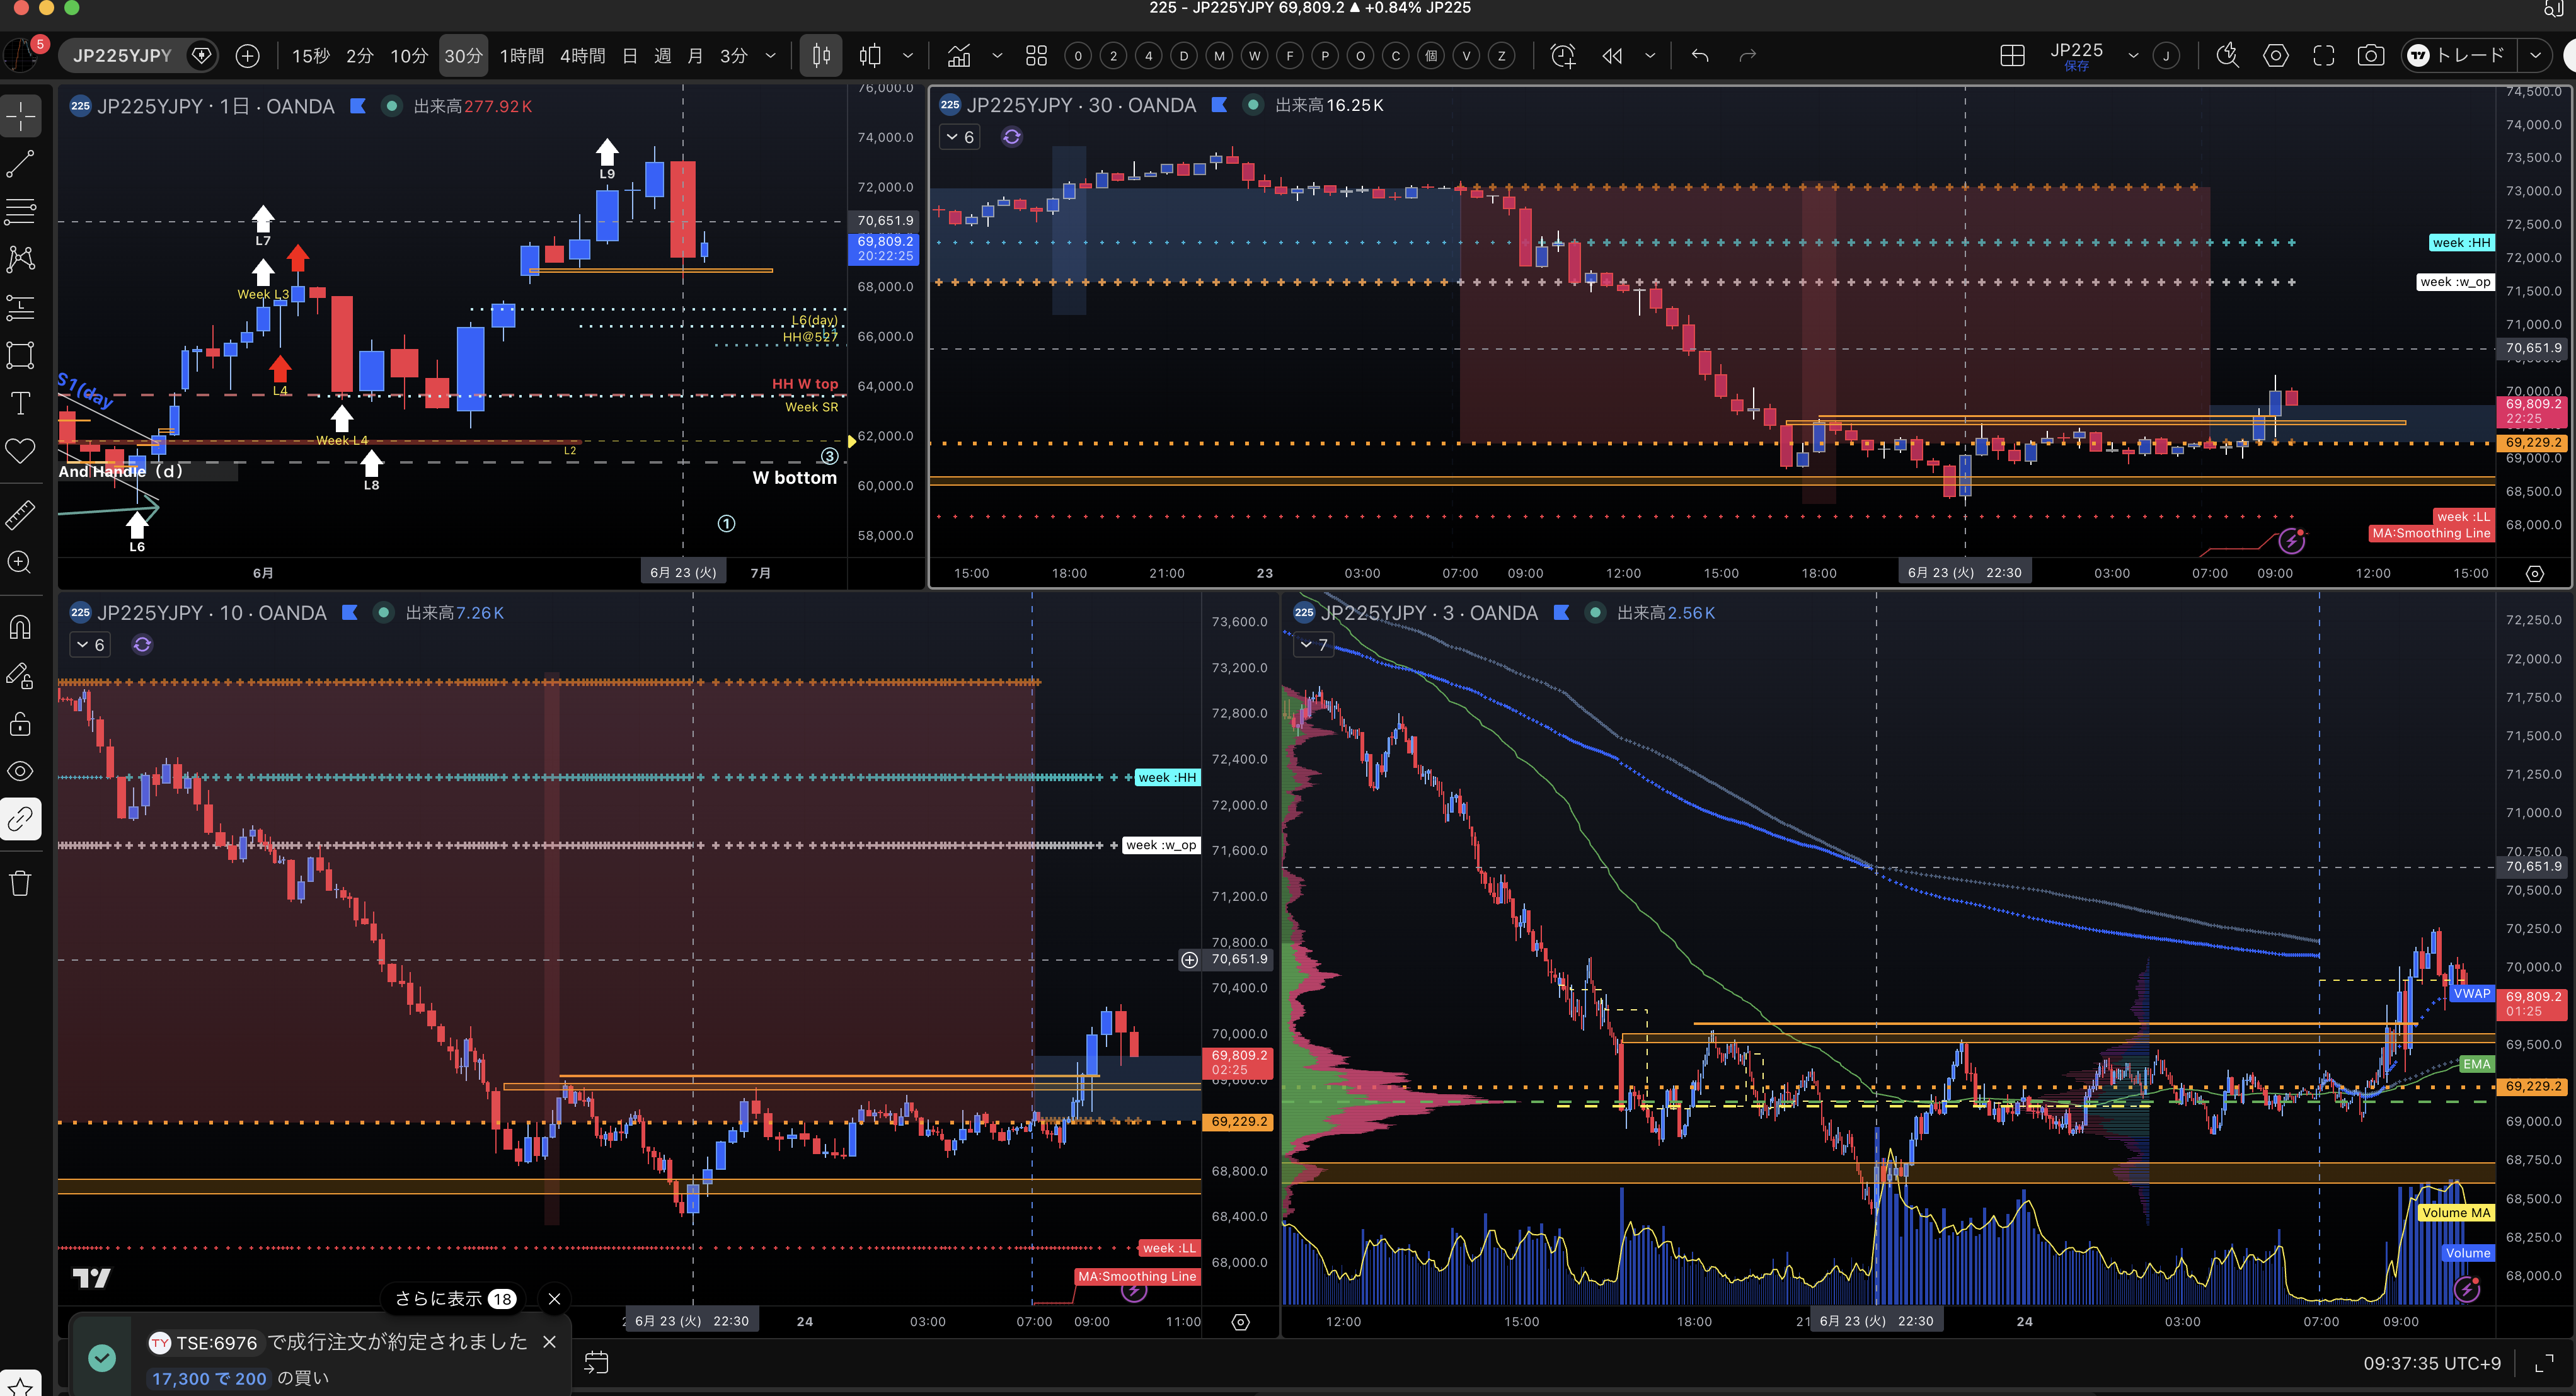Open chart settings hexagon icon
2576x1396 pixels.
(2276, 56)
